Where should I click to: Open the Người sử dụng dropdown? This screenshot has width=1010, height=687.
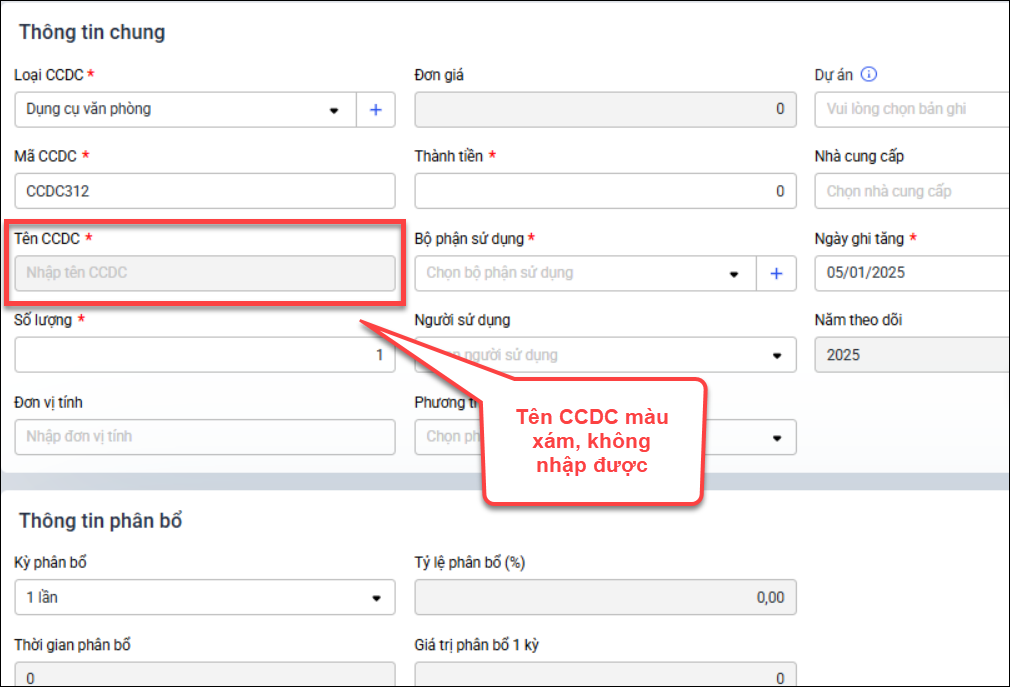777,355
